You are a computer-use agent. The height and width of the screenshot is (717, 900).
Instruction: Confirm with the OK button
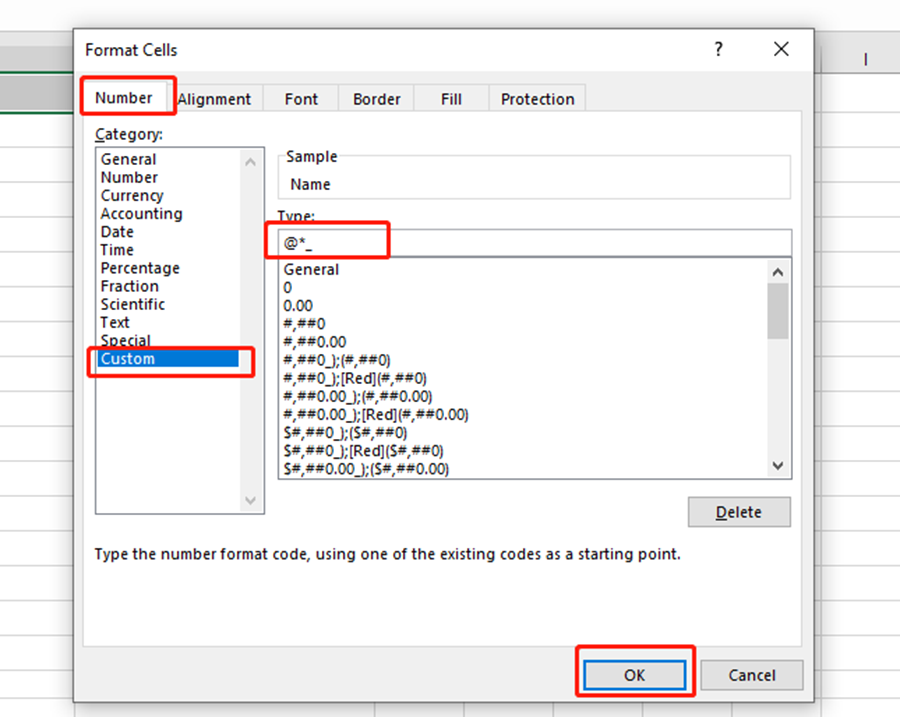634,675
